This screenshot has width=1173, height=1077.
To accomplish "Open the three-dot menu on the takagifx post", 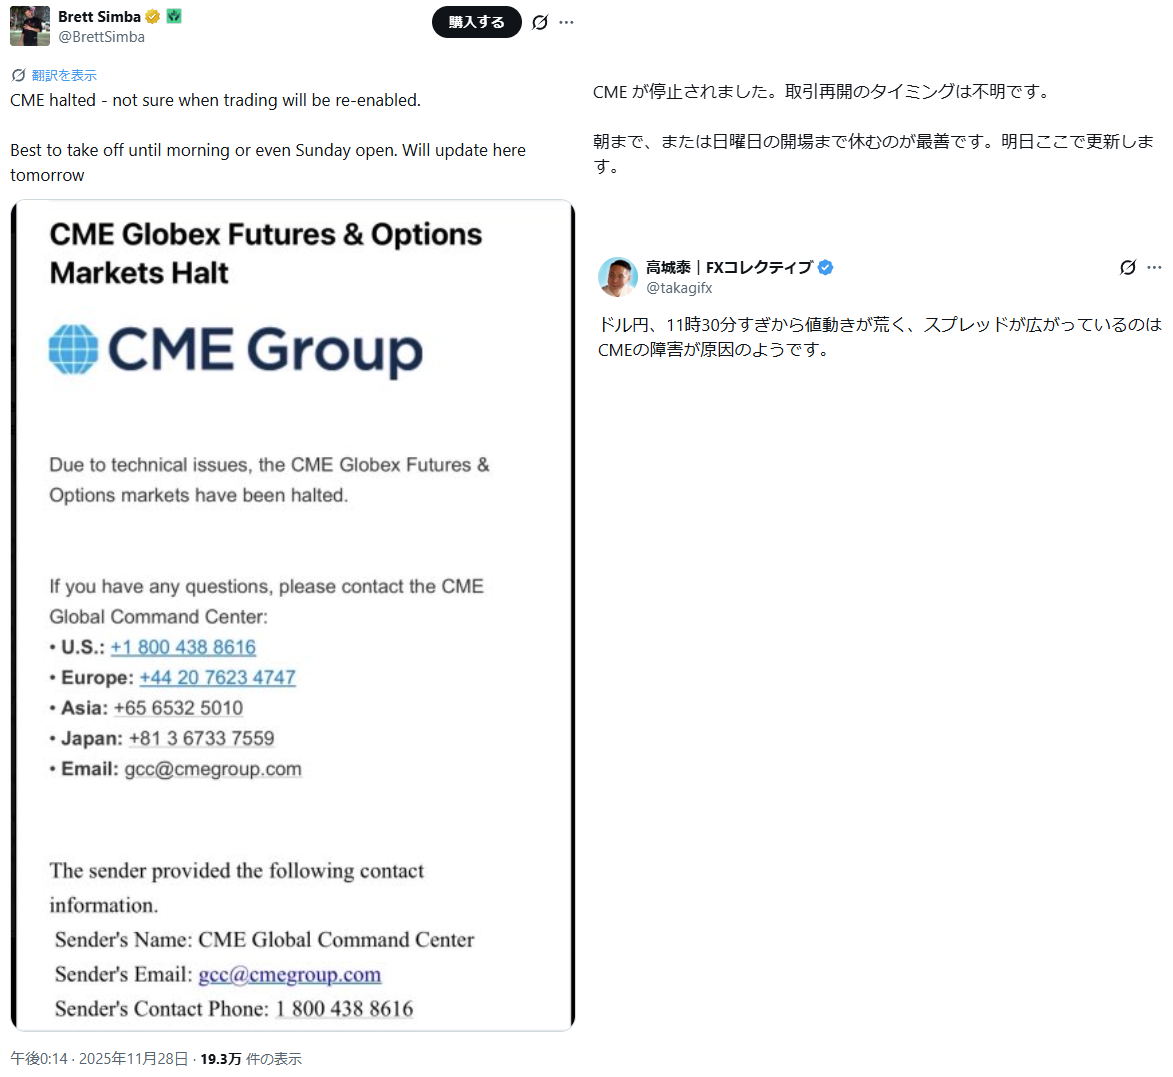I will tap(1155, 267).
